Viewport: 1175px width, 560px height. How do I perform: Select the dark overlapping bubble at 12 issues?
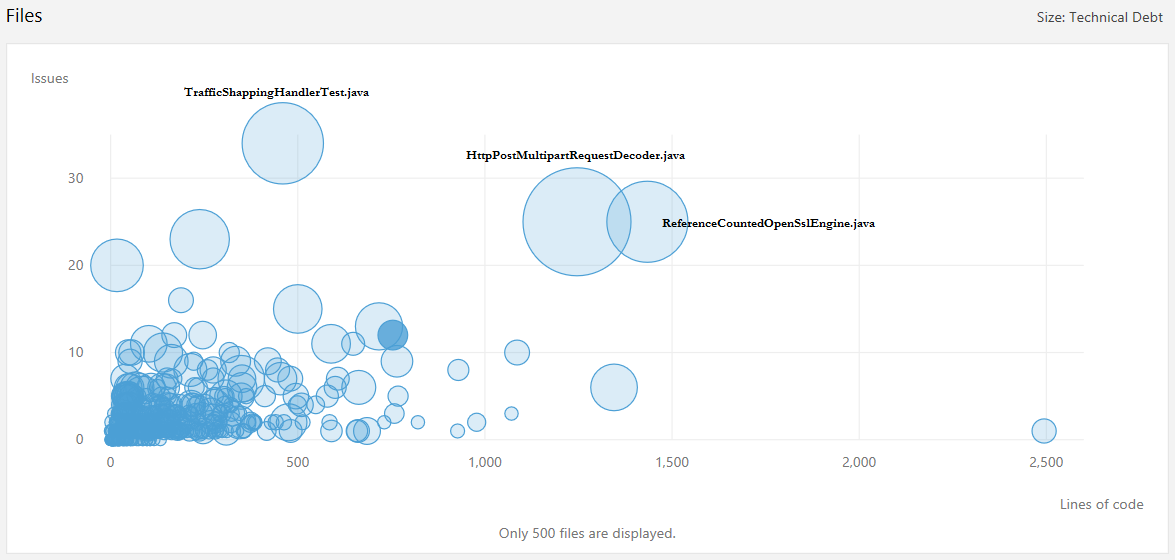pyautogui.click(x=392, y=335)
